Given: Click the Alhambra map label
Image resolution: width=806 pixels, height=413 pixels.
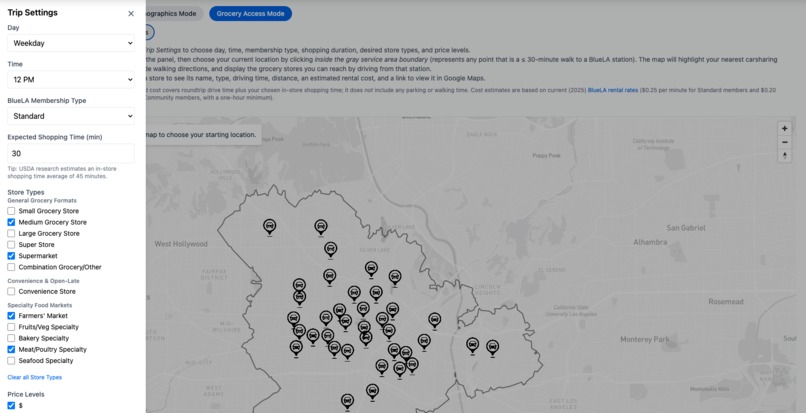Looking at the screenshot, I should 650,242.
